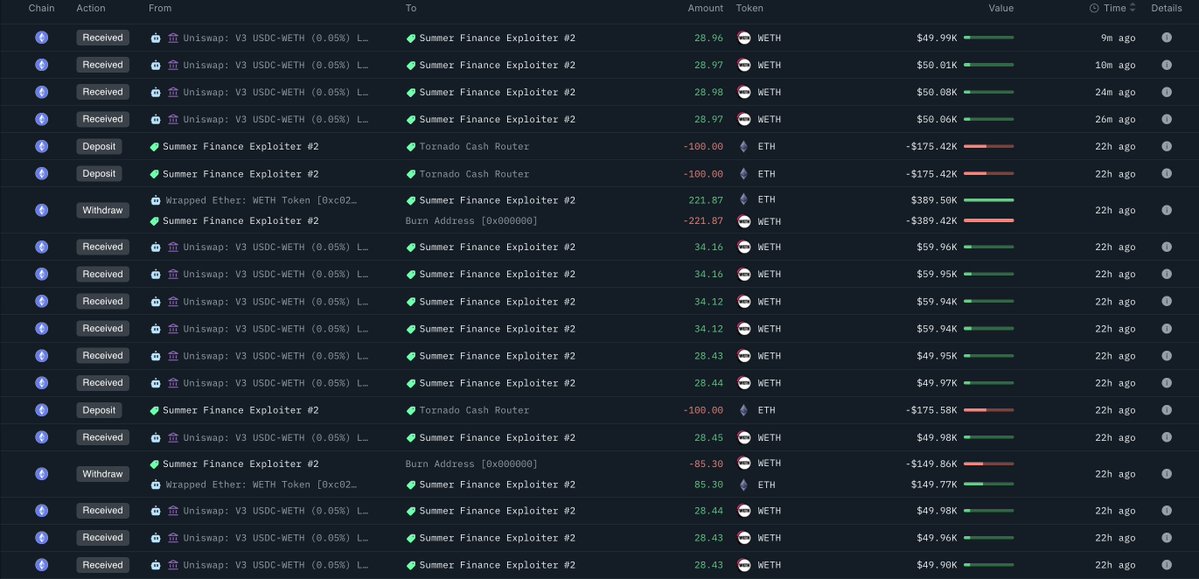This screenshot has width=1199, height=579.
Task: Click the Value column header
Action: pyautogui.click(x=1001, y=8)
